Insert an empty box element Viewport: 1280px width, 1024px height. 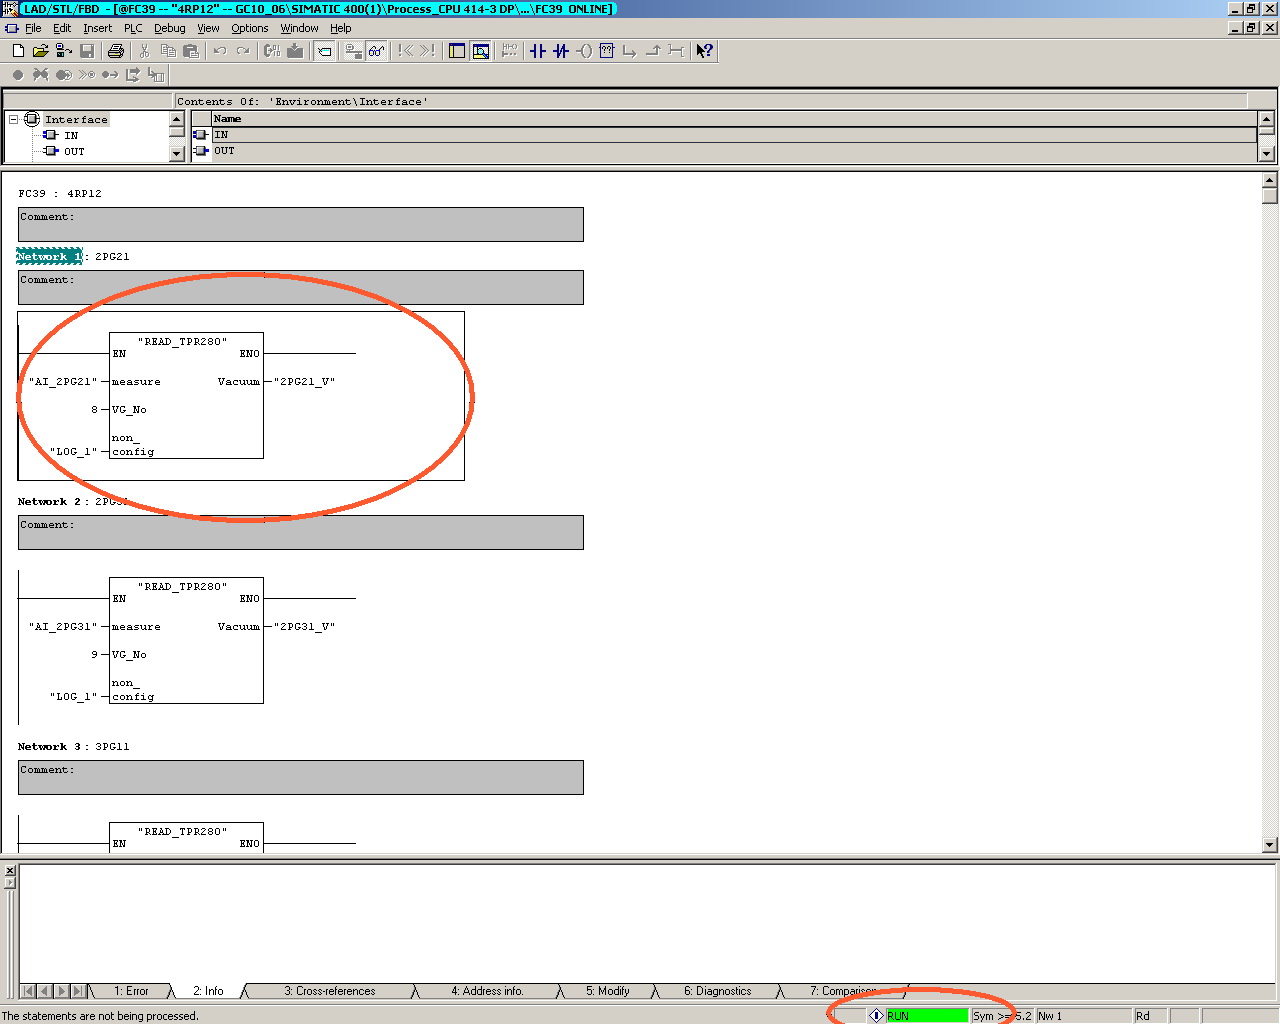click(x=607, y=51)
